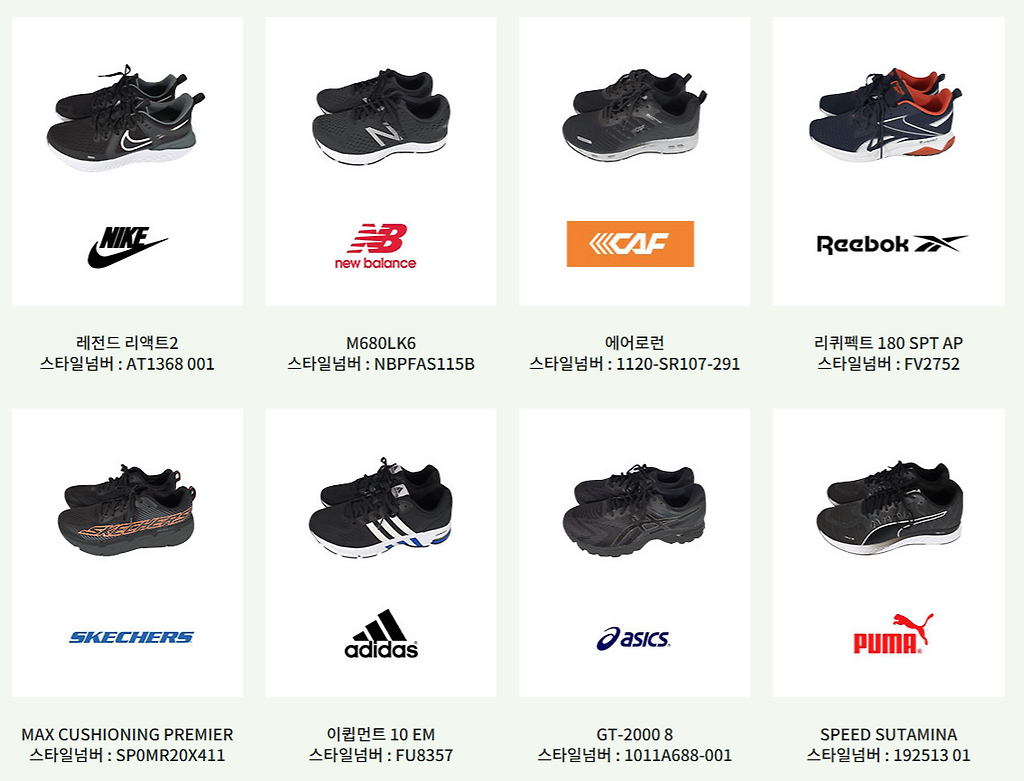The width and height of the screenshot is (1024, 781).
Task: Select the blue Skechers logo
Action: click(x=131, y=637)
